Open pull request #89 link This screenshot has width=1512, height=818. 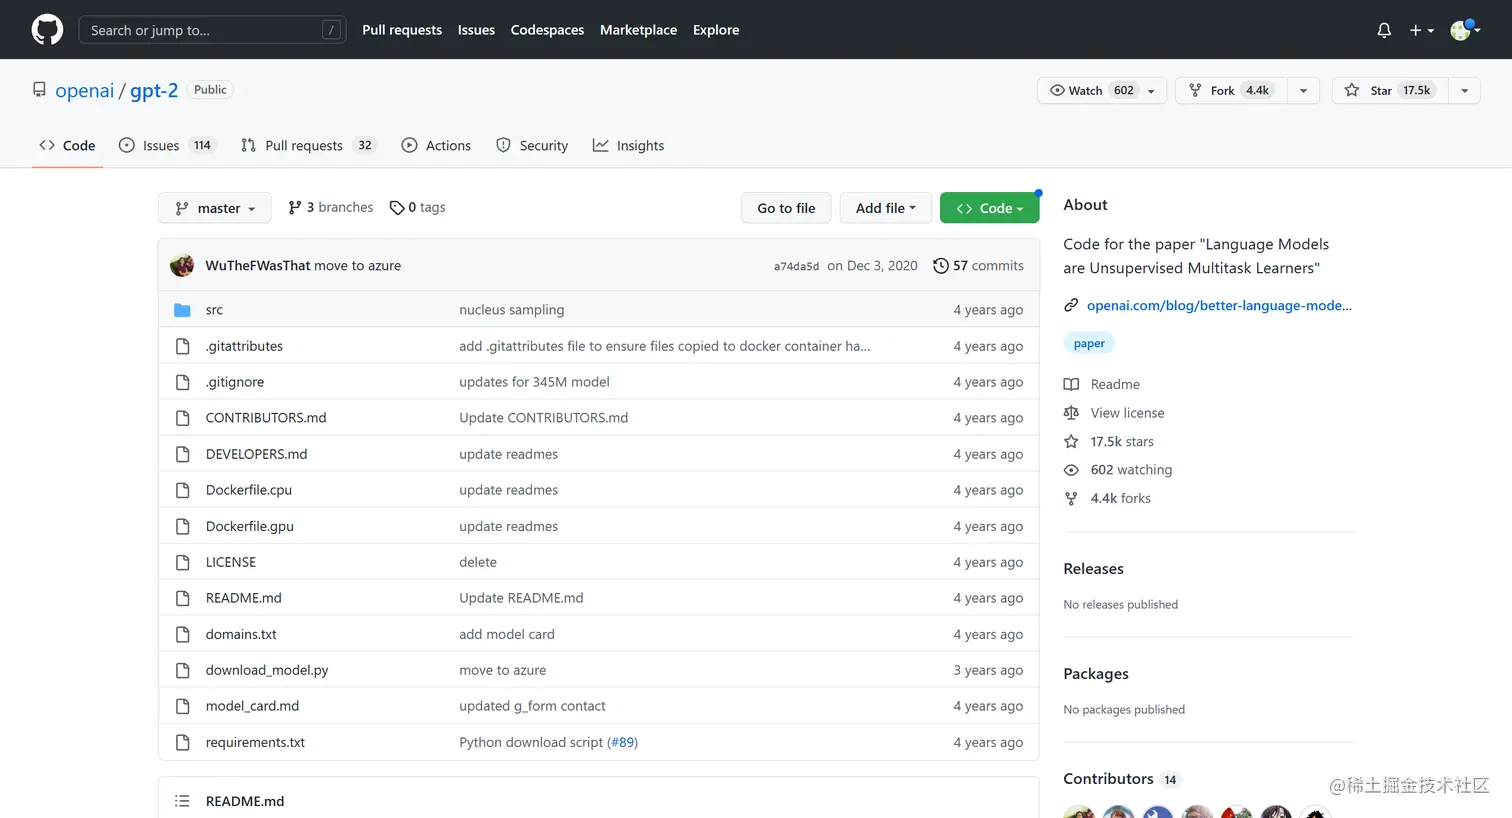click(x=622, y=742)
